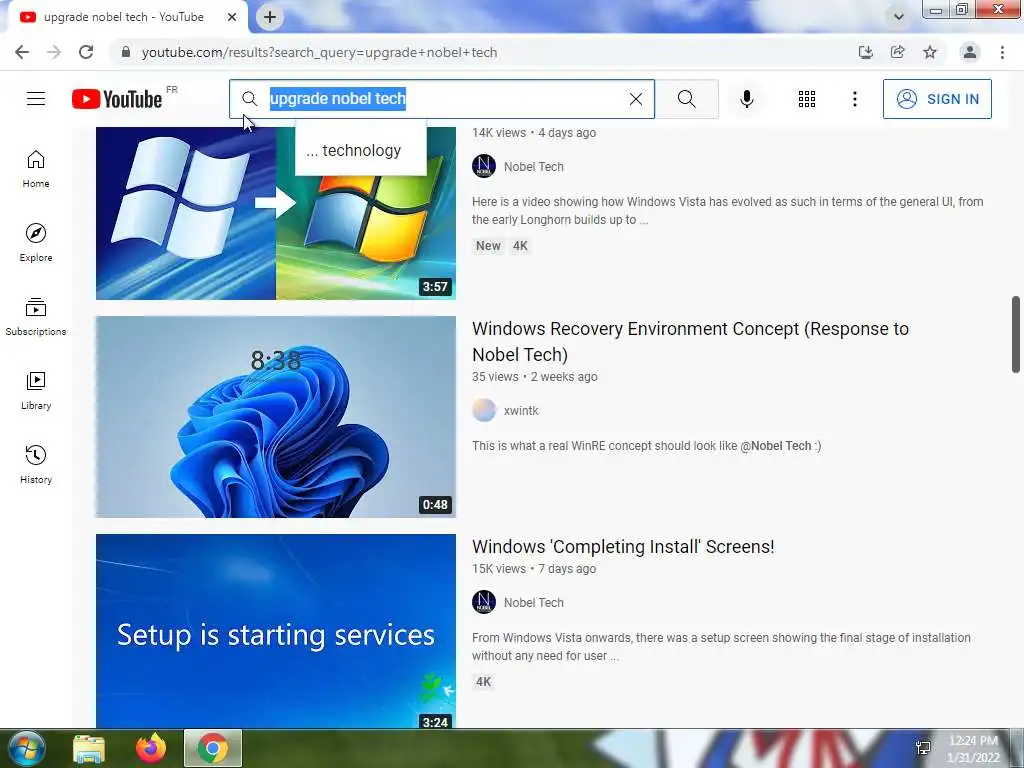Click the address bar URL

319,52
